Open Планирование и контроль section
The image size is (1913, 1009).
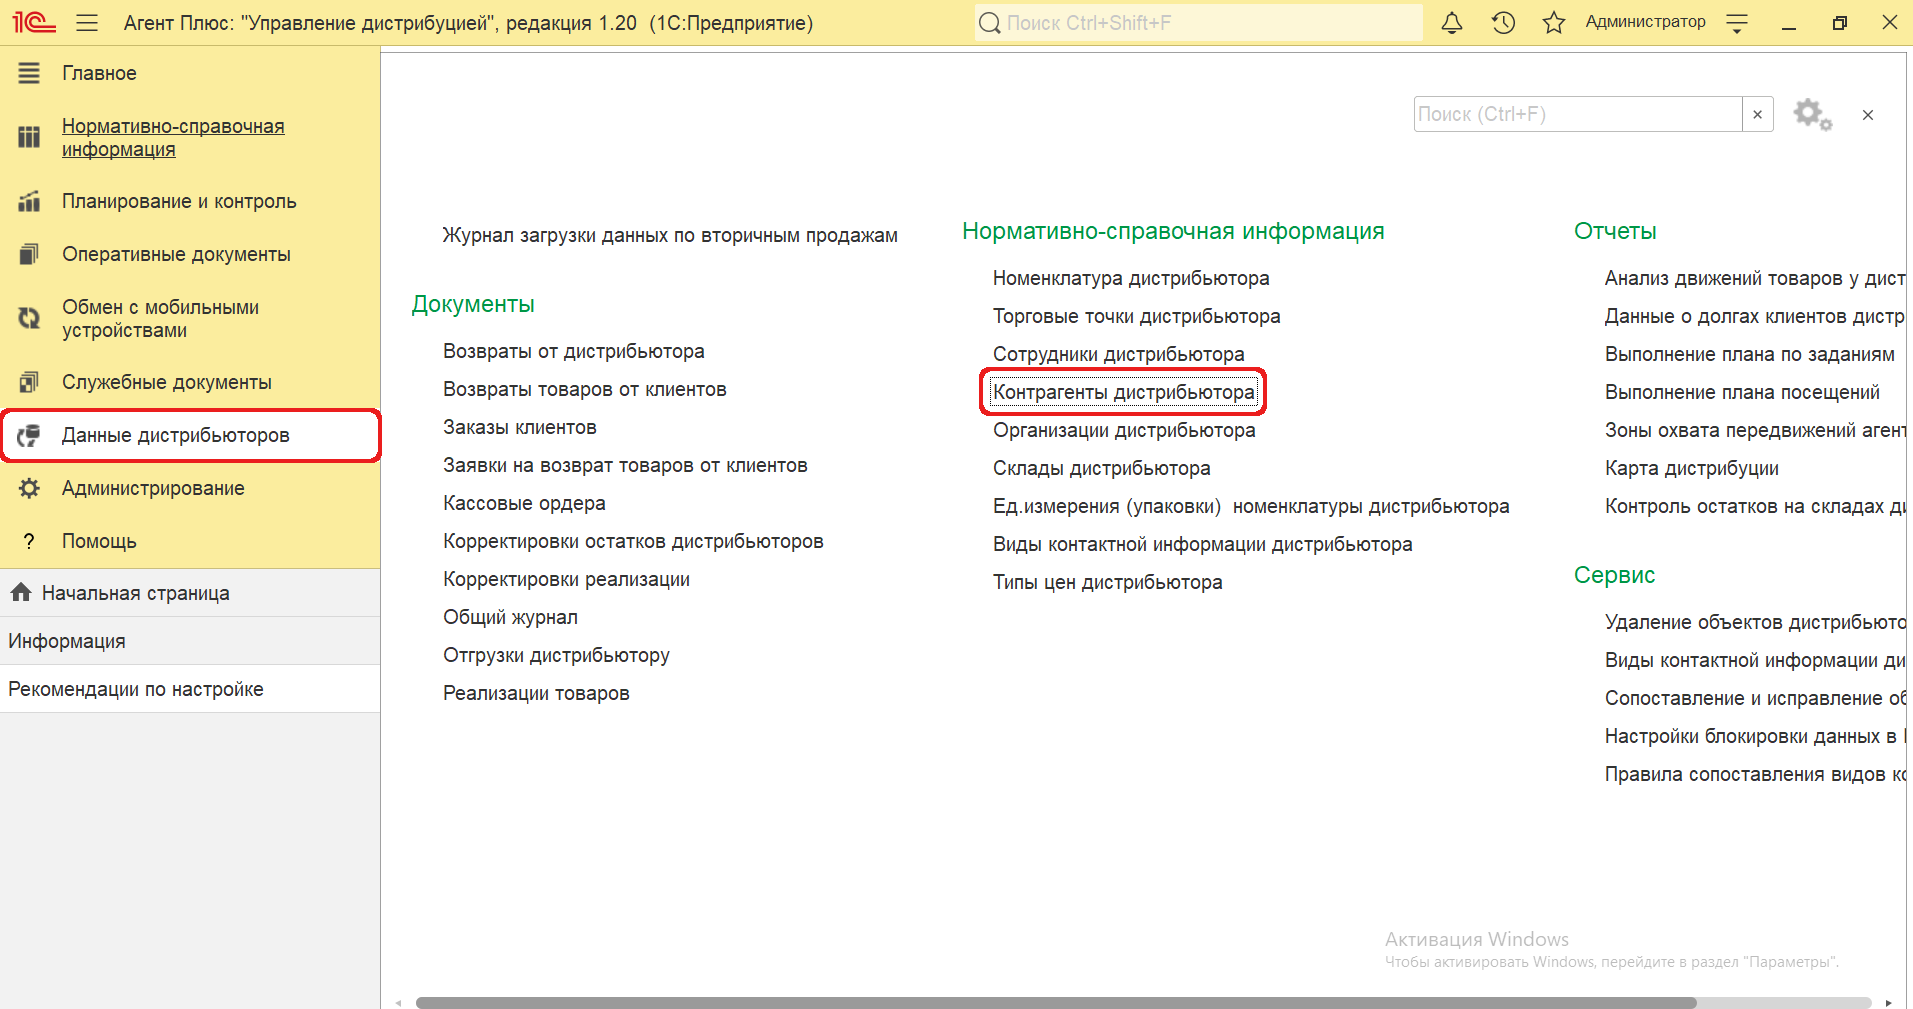tap(190, 201)
